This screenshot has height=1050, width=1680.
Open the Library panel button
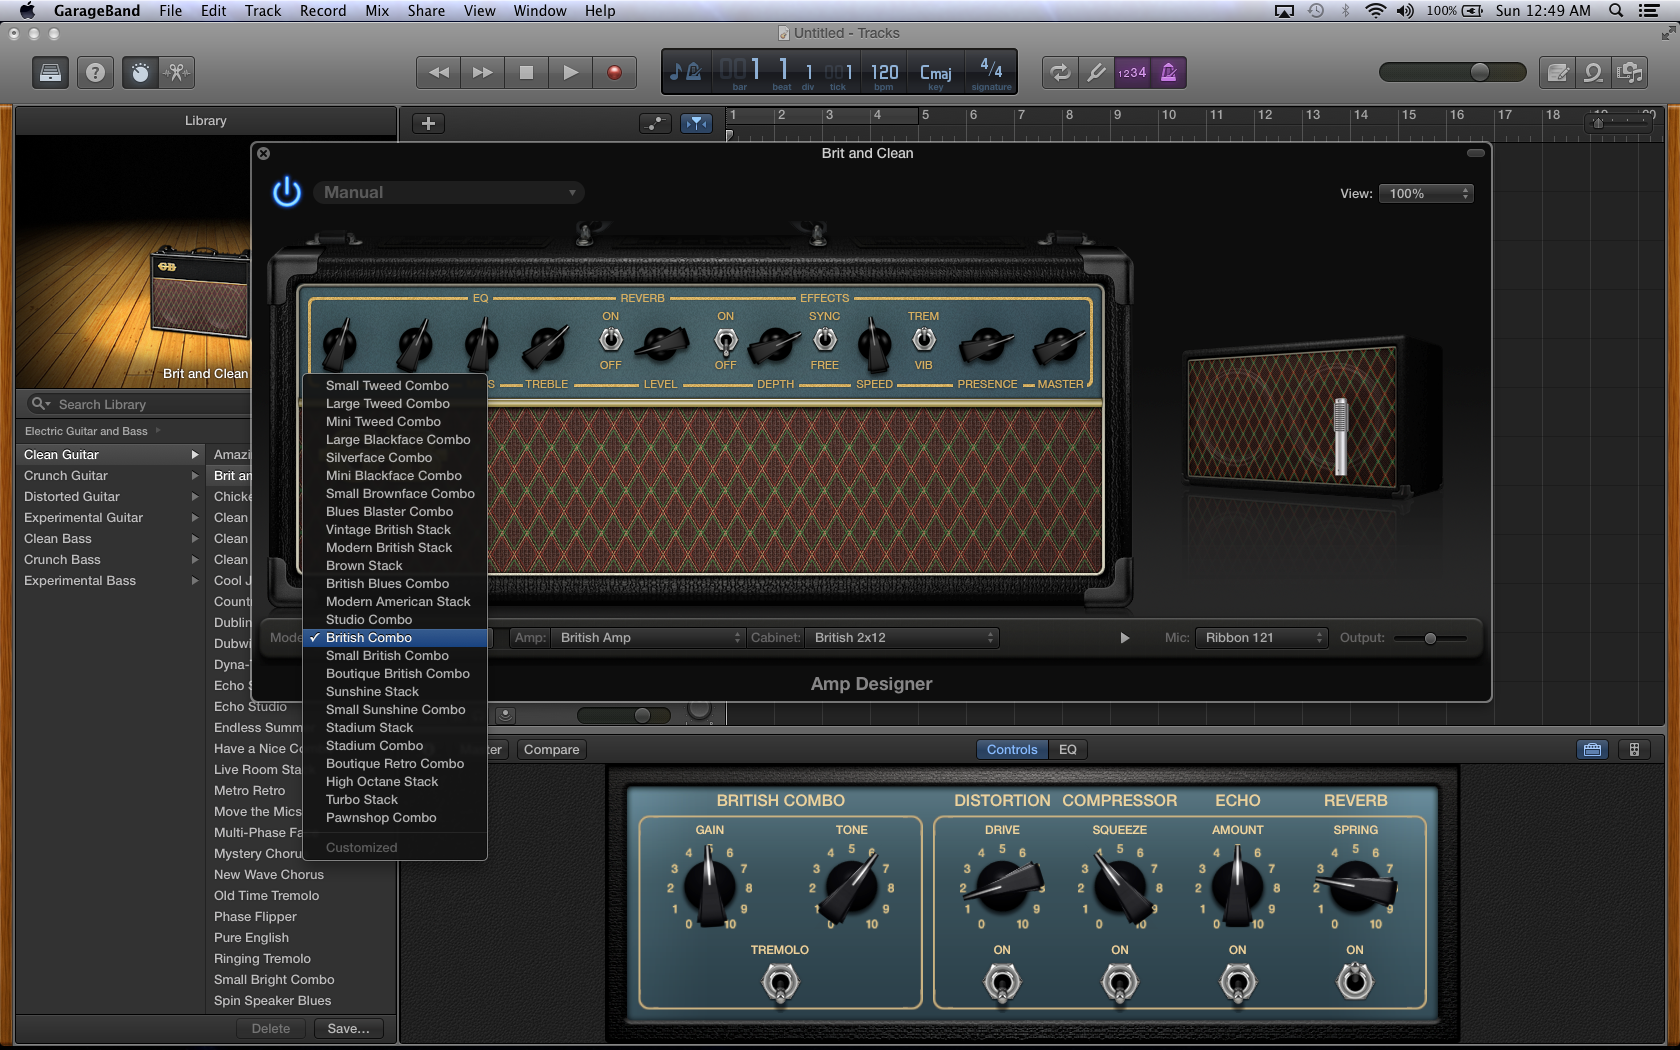point(50,72)
